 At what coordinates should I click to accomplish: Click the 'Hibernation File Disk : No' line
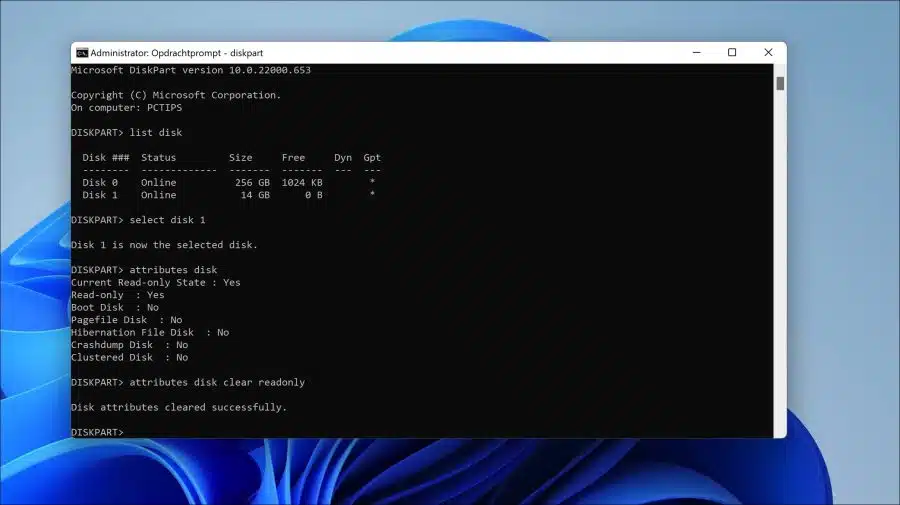(x=150, y=333)
